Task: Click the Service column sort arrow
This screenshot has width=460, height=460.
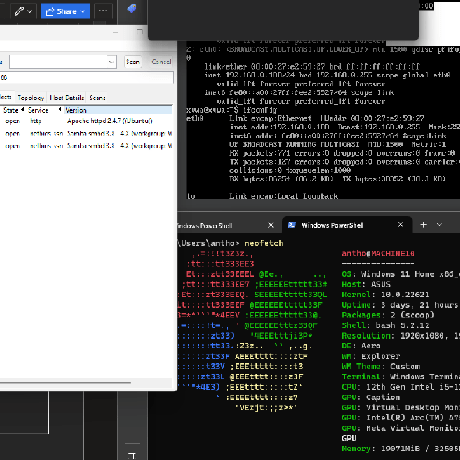Action: [60, 109]
